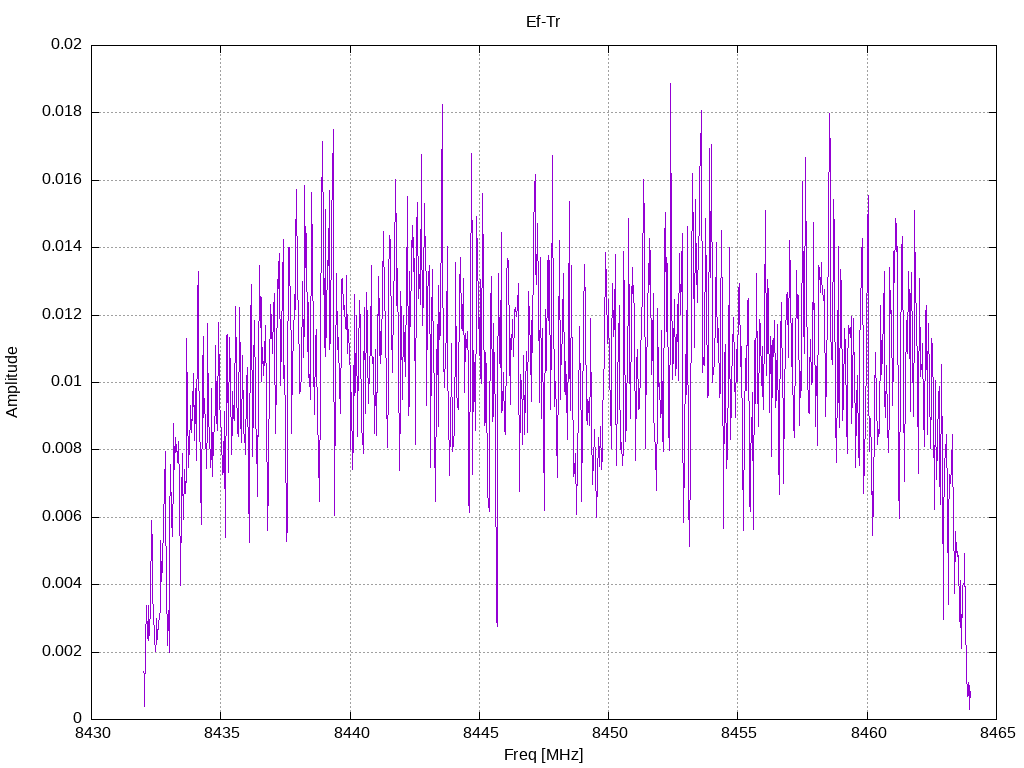Click the 0.014 amplitude tick label
1024x768 pixels.
click(63, 247)
